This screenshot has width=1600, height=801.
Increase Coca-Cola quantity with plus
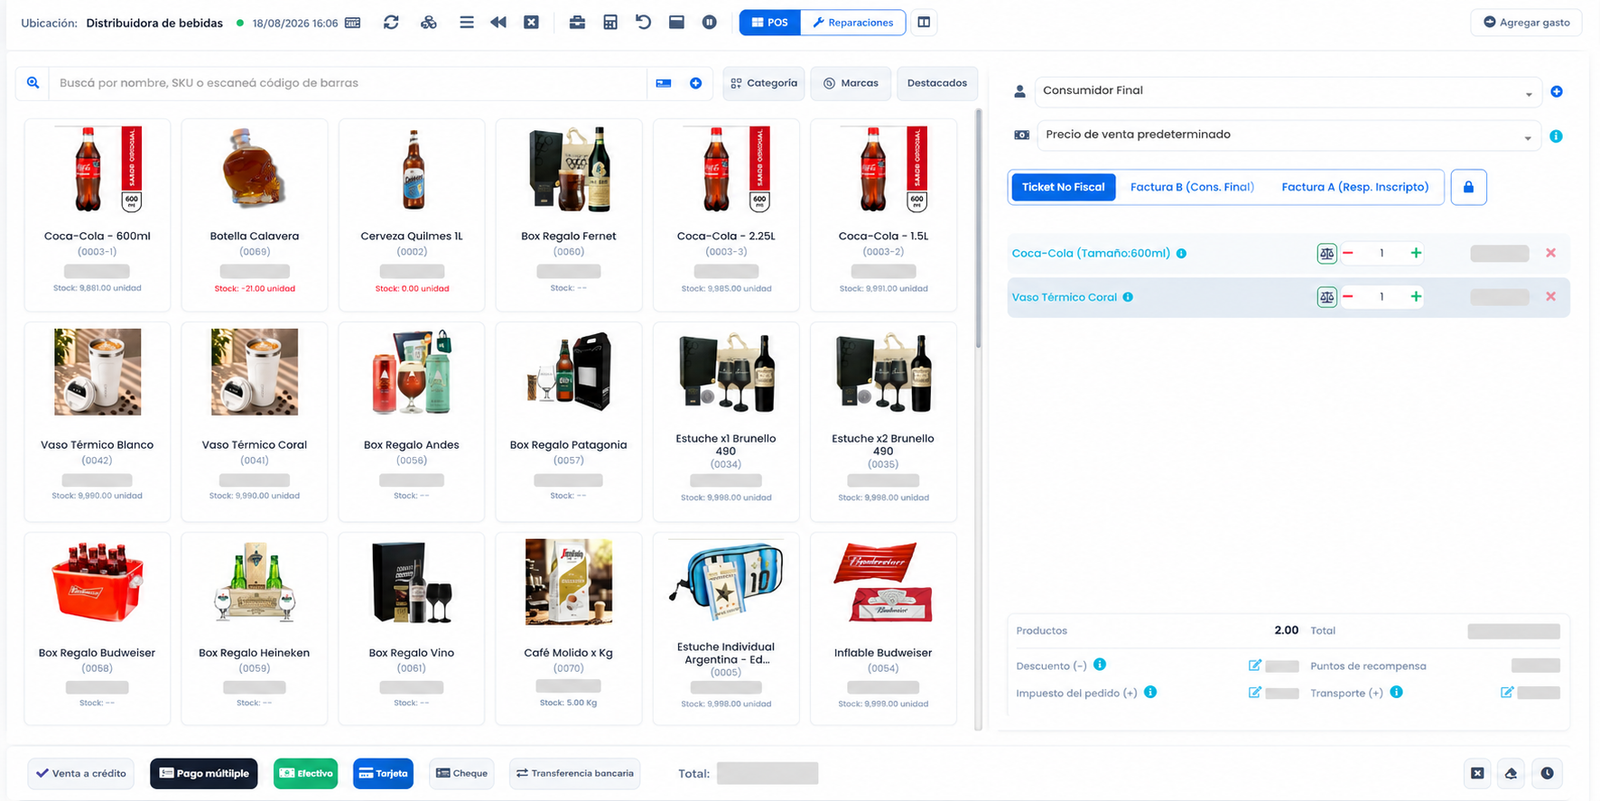pyautogui.click(x=1416, y=253)
